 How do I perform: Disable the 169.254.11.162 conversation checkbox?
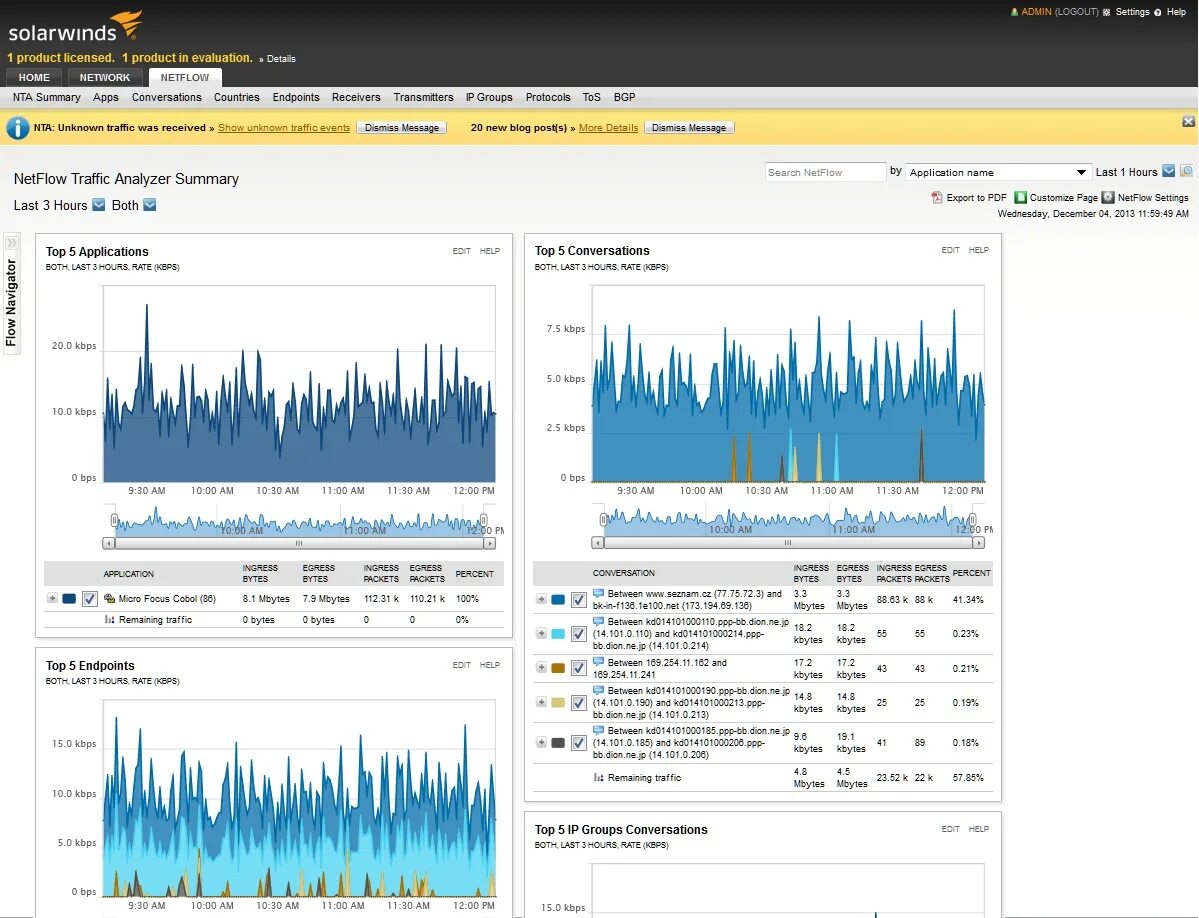579,668
